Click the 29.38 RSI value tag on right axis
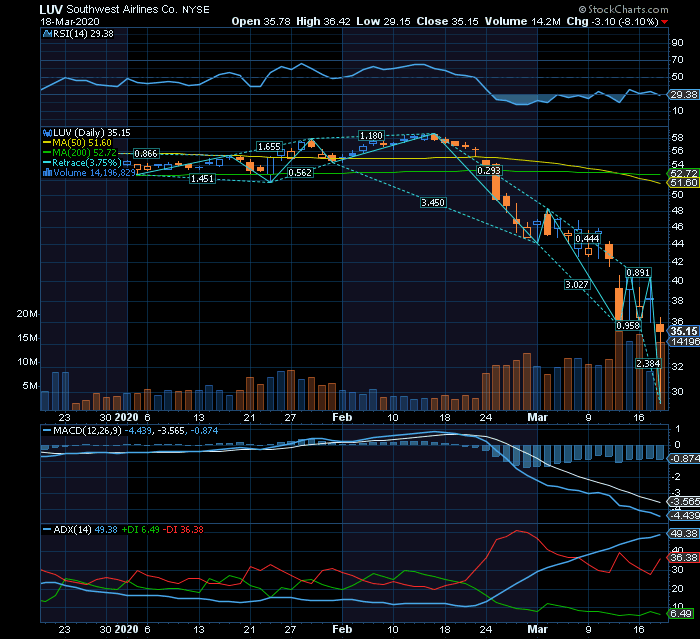700x639 pixels. pyautogui.click(x=683, y=95)
